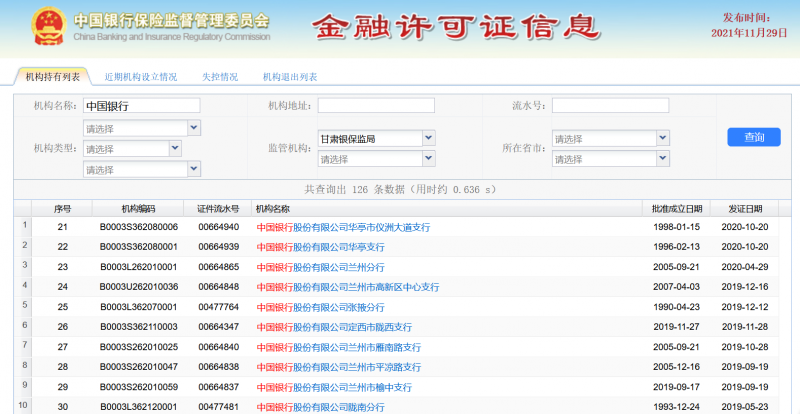800x414 pixels.
Task: Switch to 机构退出列表 tab
Action: (x=290, y=77)
